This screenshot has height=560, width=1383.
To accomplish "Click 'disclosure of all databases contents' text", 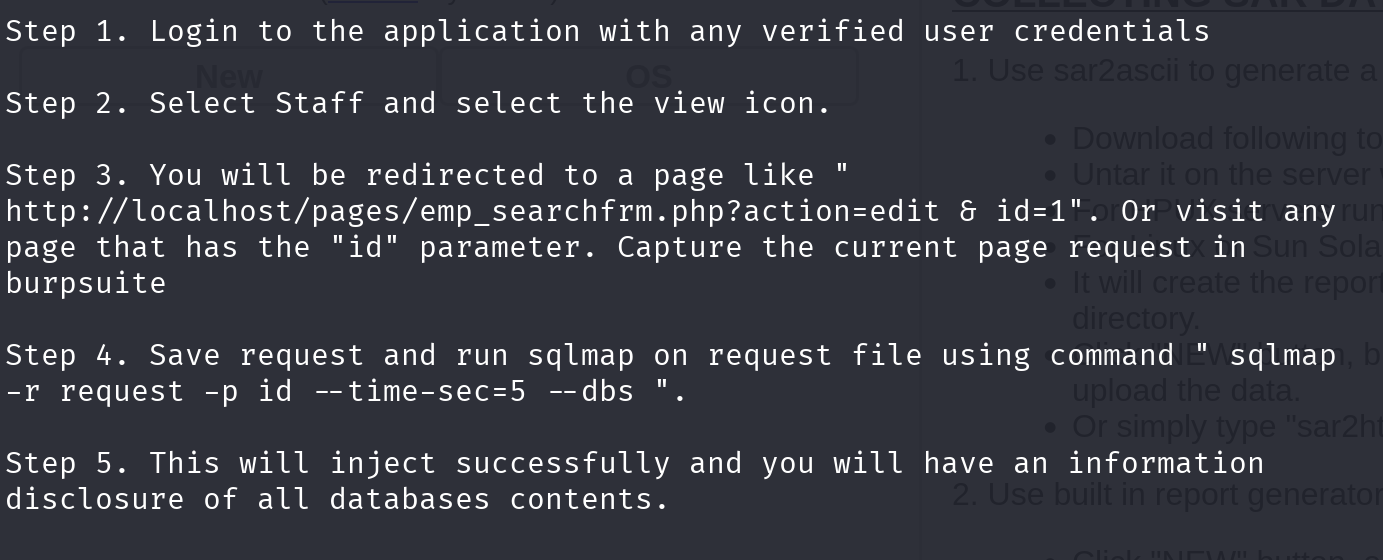I will coord(337,500).
